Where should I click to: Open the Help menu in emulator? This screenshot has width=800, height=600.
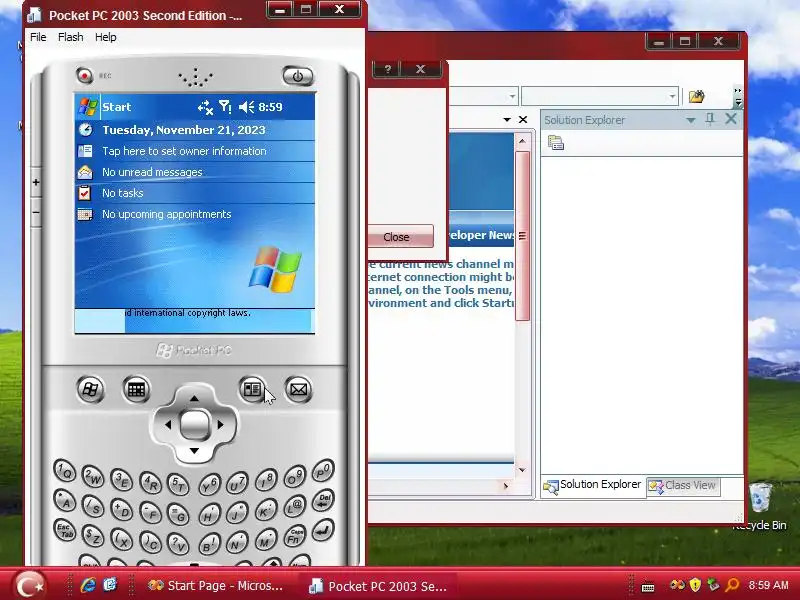click(x=106, y=37)
